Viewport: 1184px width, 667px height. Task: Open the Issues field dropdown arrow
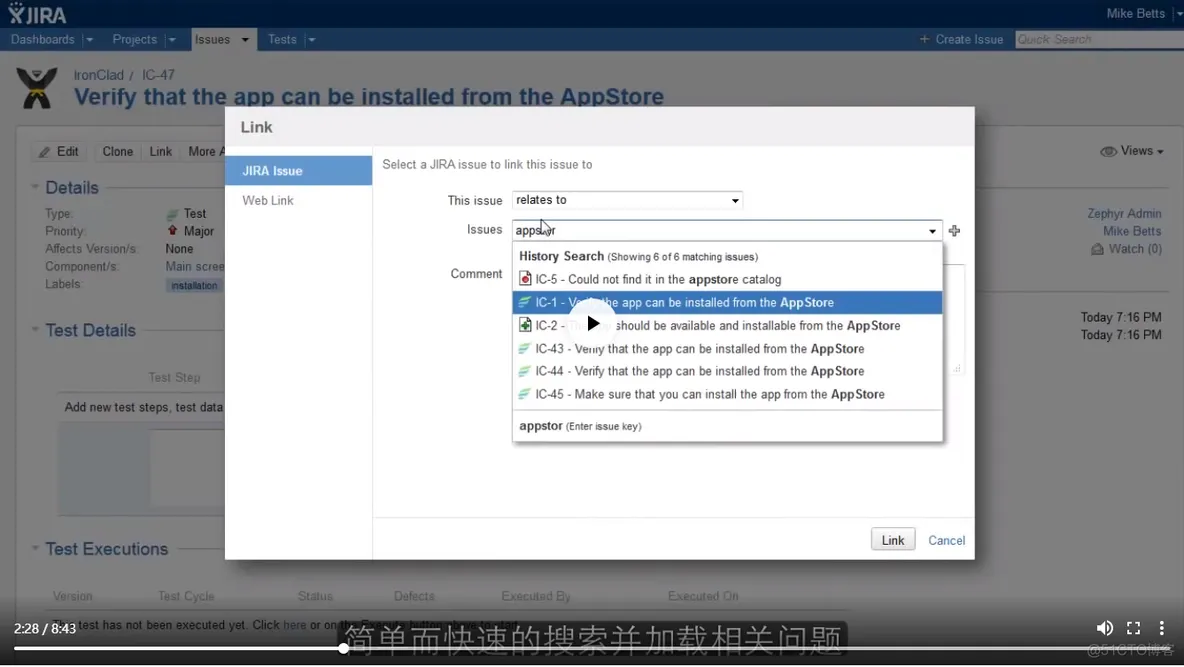(x=933, y=231)
